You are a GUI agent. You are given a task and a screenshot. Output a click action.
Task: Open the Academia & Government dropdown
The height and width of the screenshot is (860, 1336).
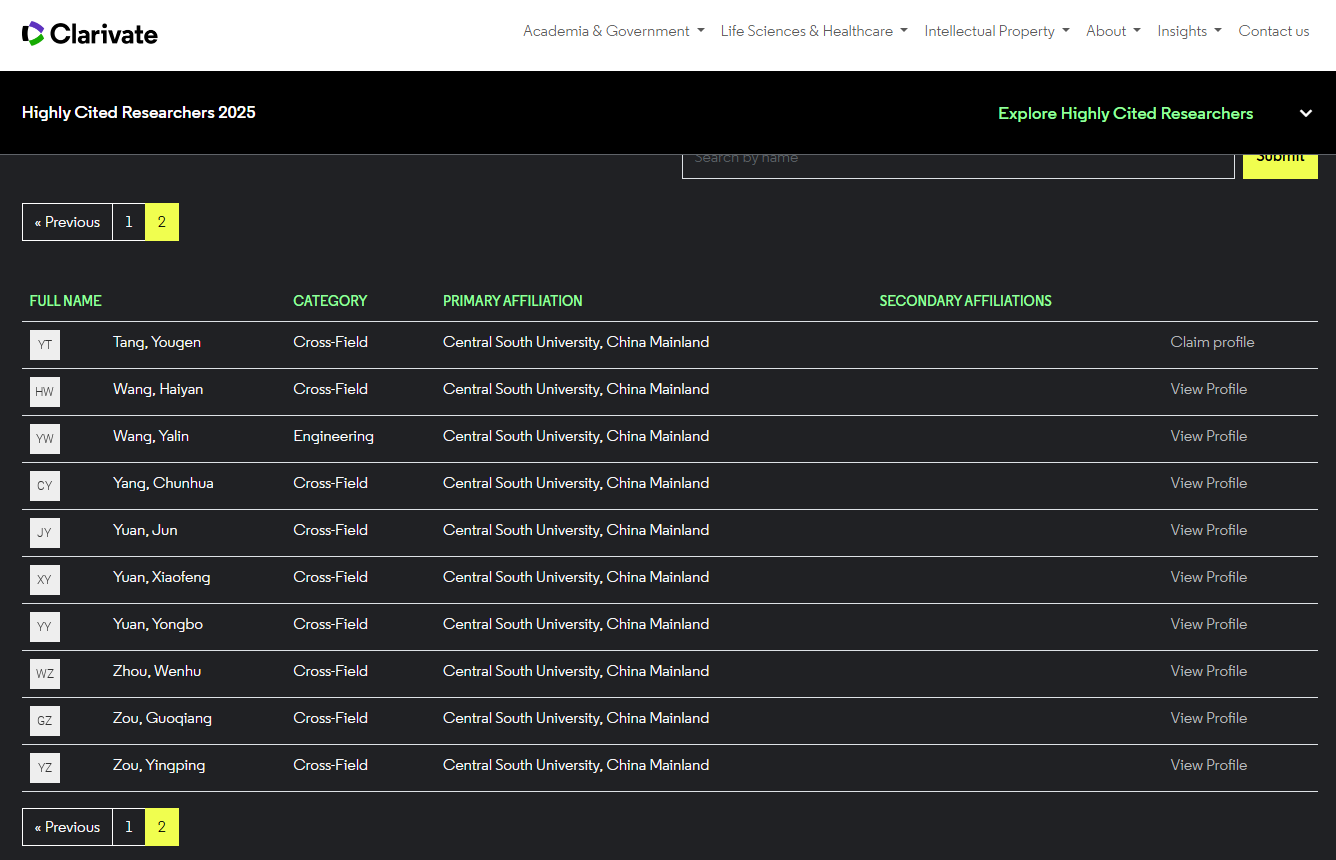point(613,31)
